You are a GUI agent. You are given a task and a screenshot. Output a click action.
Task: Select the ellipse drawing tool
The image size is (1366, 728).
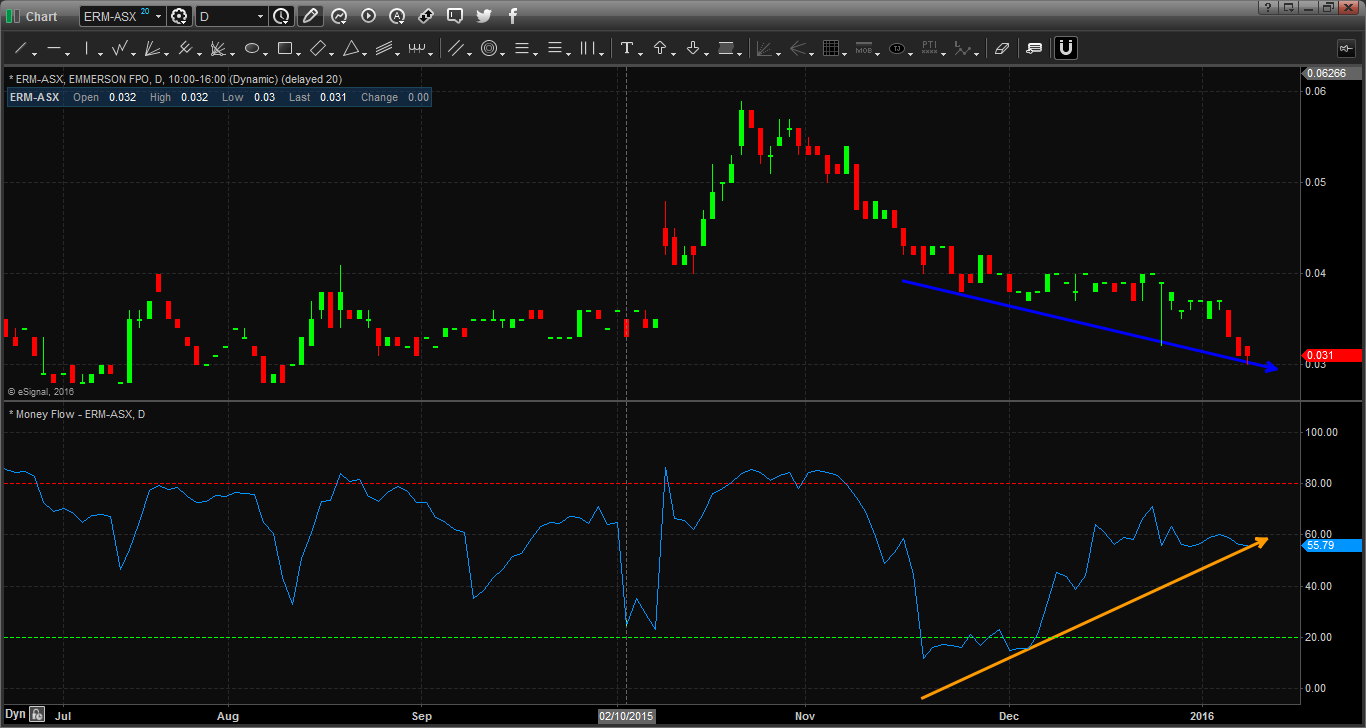tap(252, 47)
